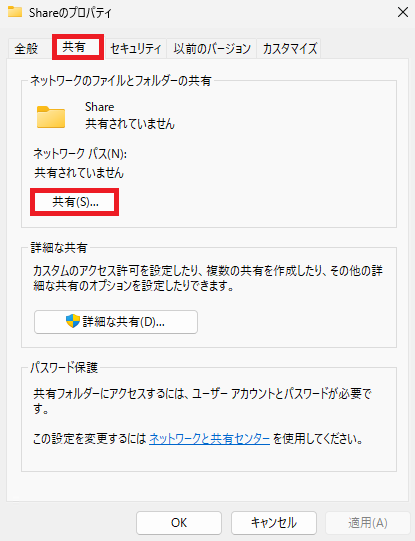Click the 詳細な共有 group heading
Screen dimensions: 415x541
point(59,247)
